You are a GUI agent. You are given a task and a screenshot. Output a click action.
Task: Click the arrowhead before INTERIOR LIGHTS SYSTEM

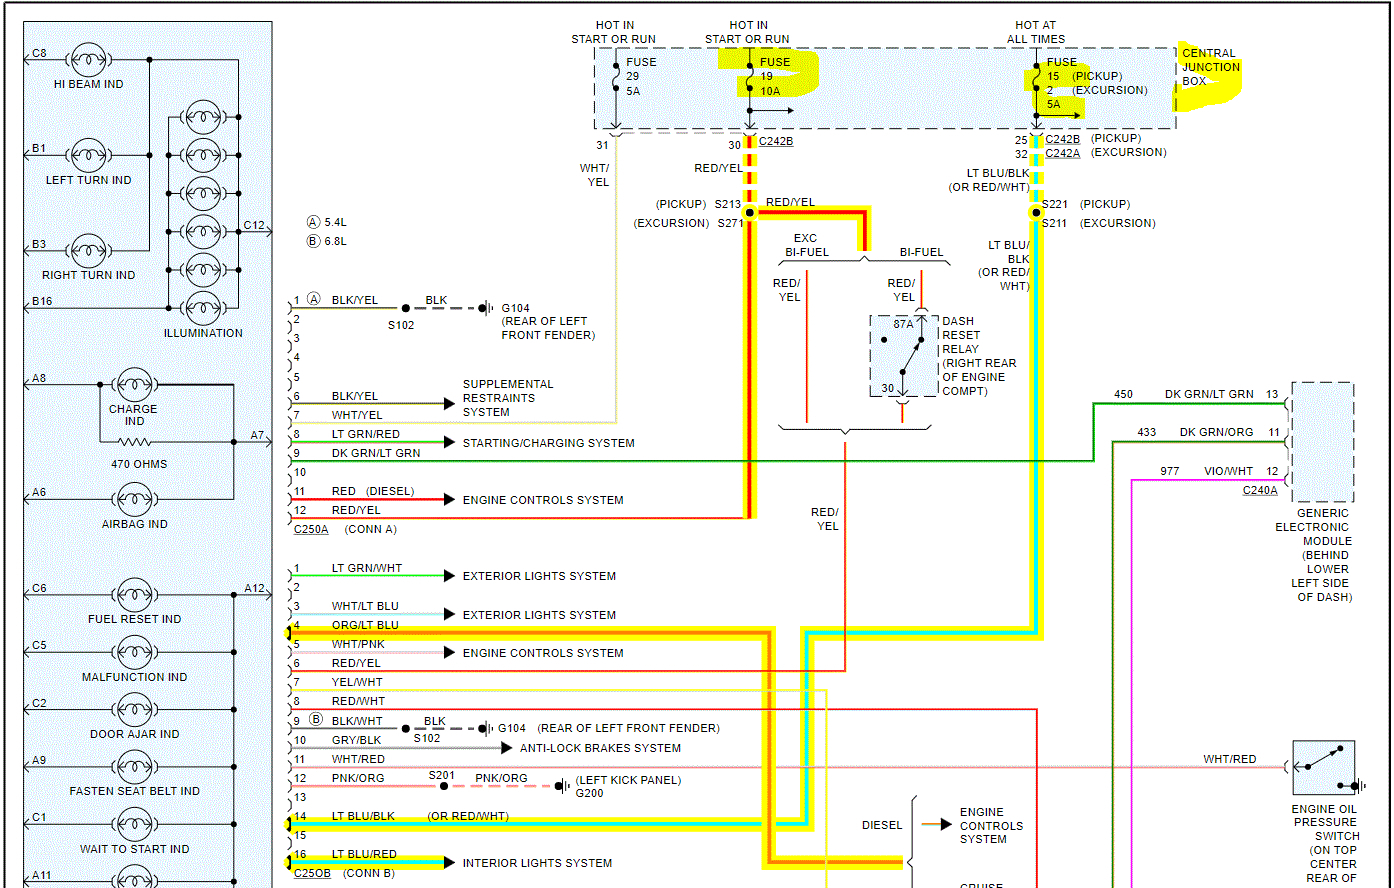pyautogui.click(x=449, y=862)
